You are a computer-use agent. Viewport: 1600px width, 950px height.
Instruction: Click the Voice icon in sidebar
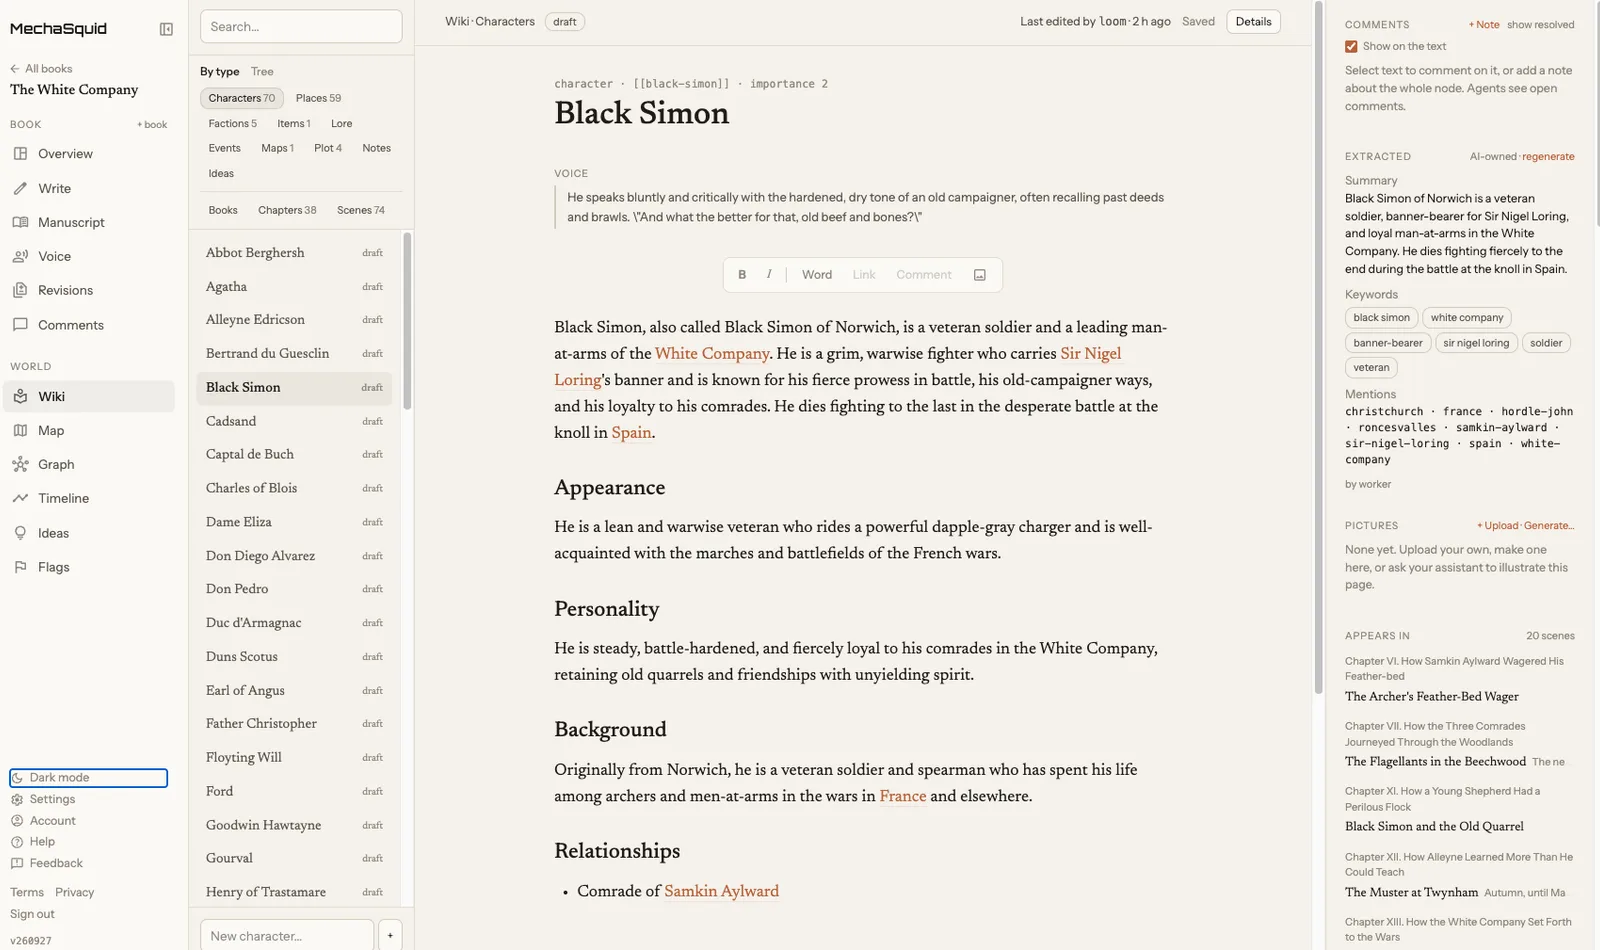pyautogui.click(x=20, y=256)
